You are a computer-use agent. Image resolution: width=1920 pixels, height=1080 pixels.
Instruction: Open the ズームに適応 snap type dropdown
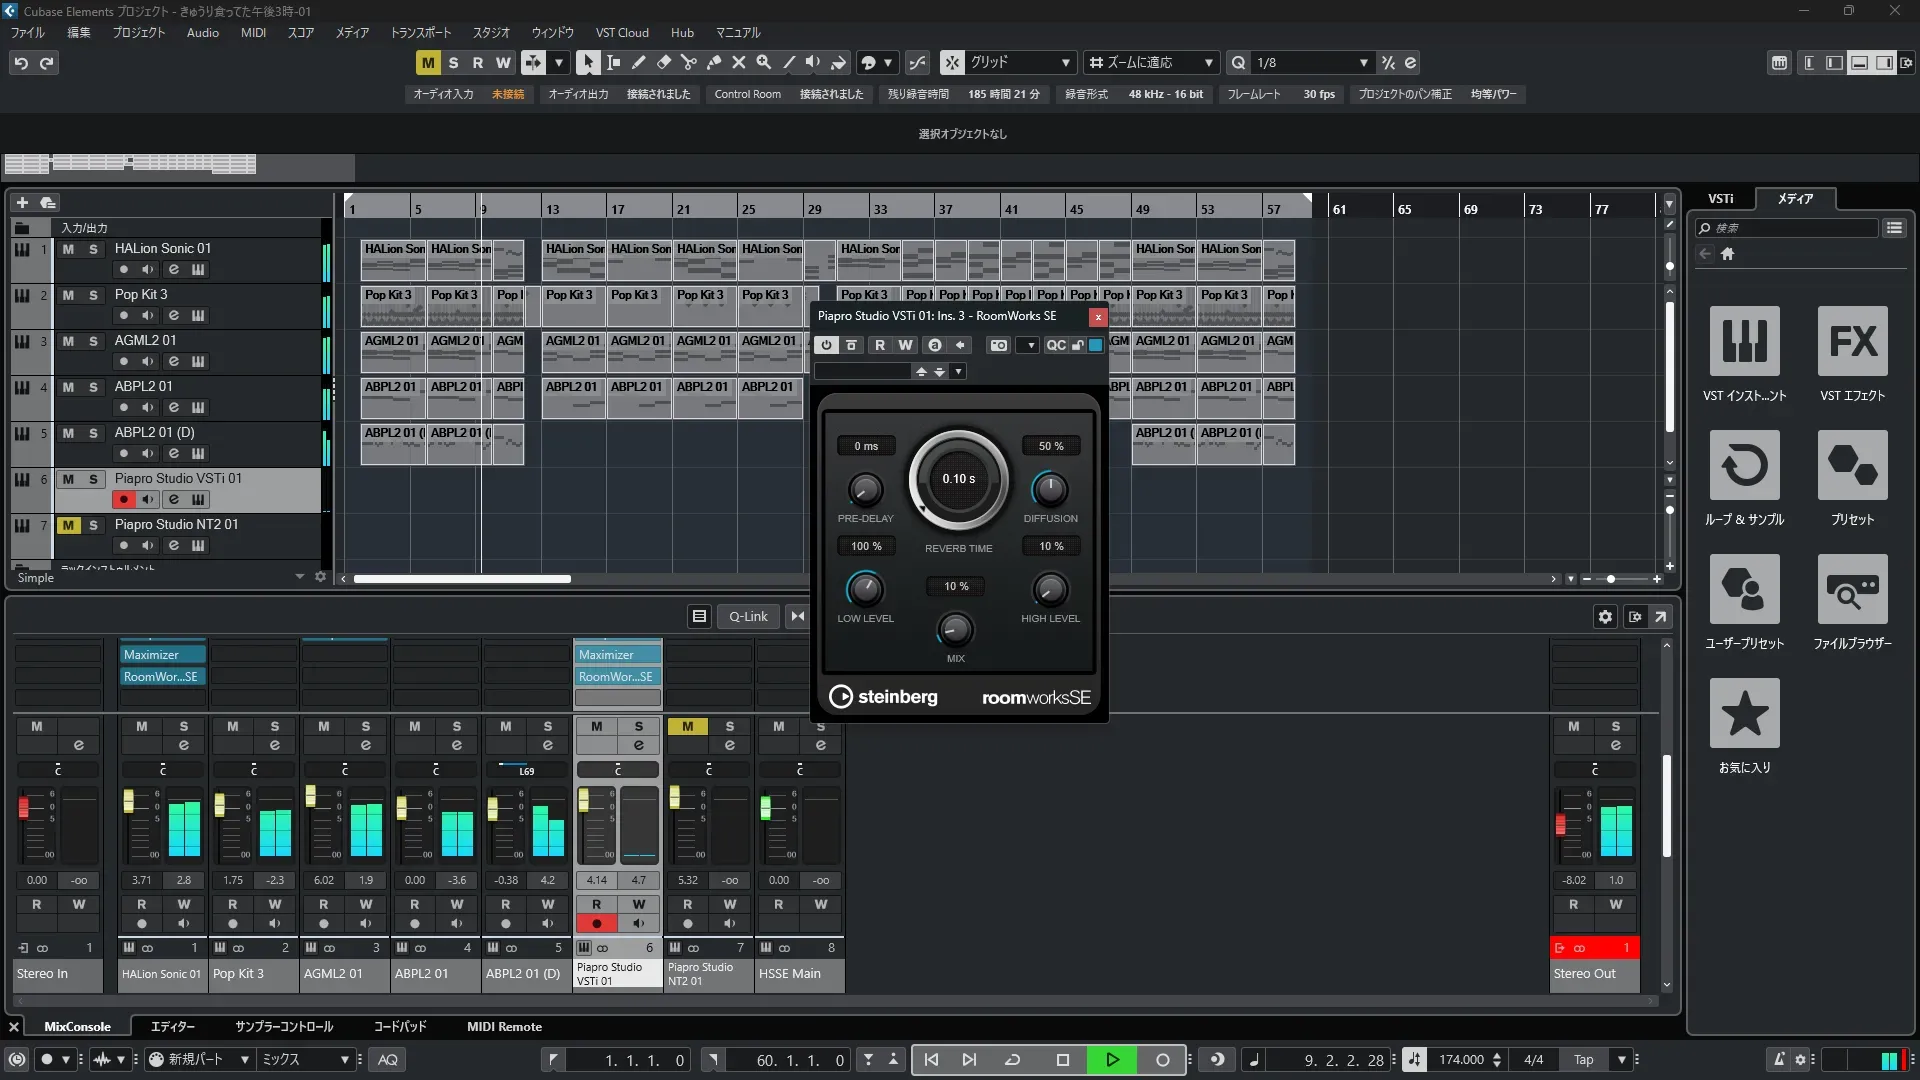[1208, 62]
